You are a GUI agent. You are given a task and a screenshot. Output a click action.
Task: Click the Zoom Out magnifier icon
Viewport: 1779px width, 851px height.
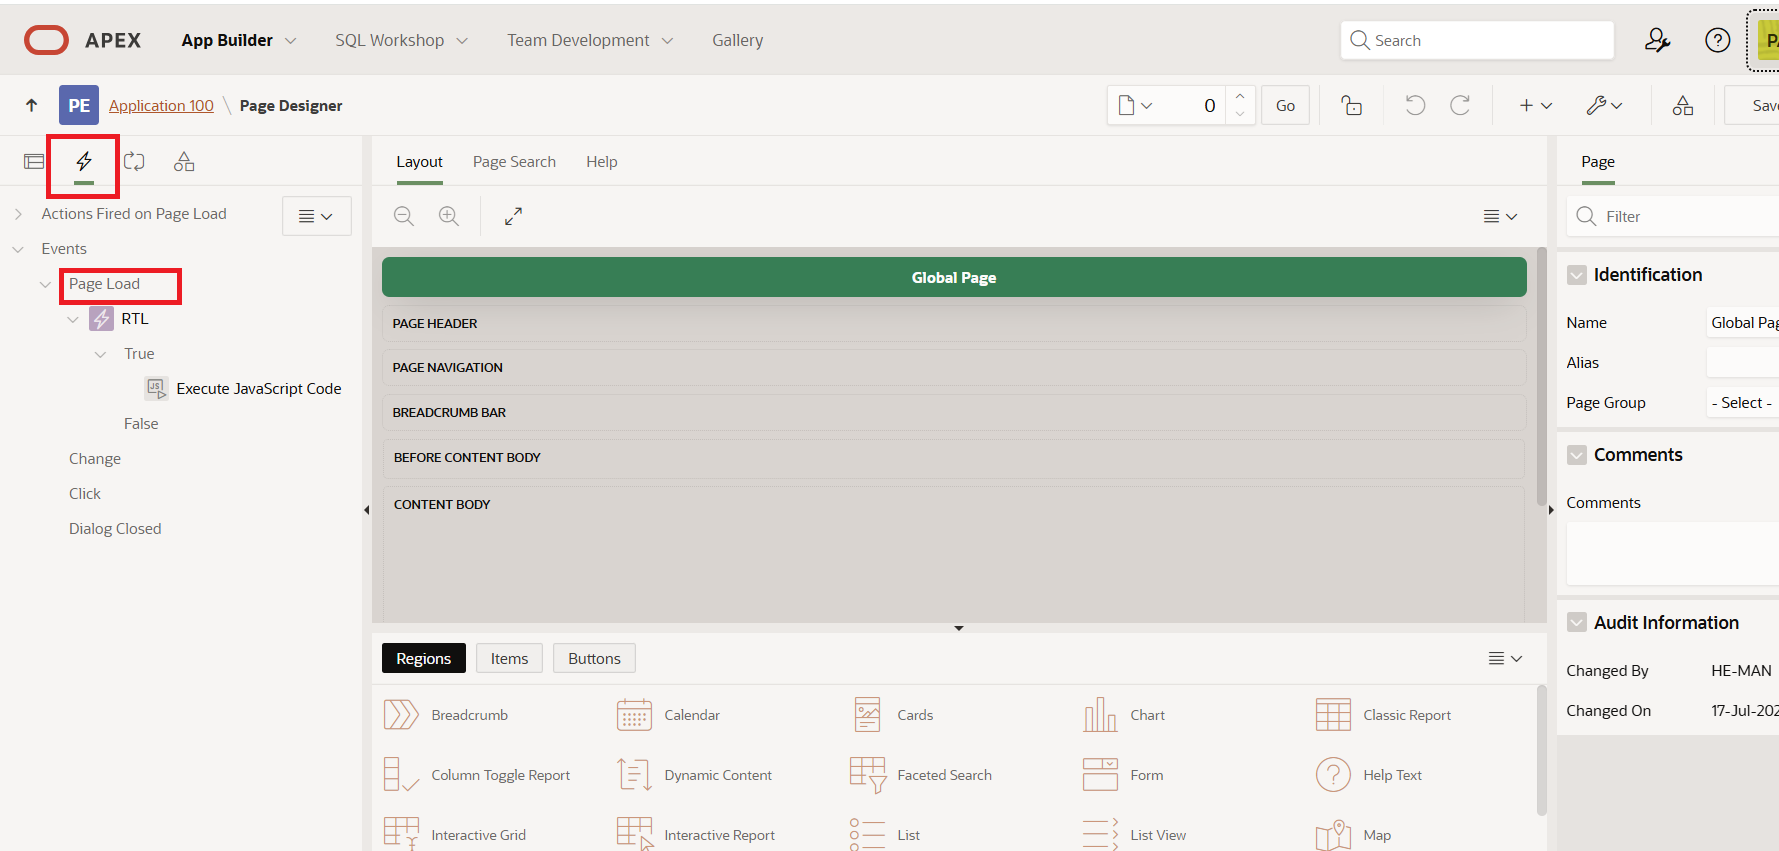coord(404,216)
